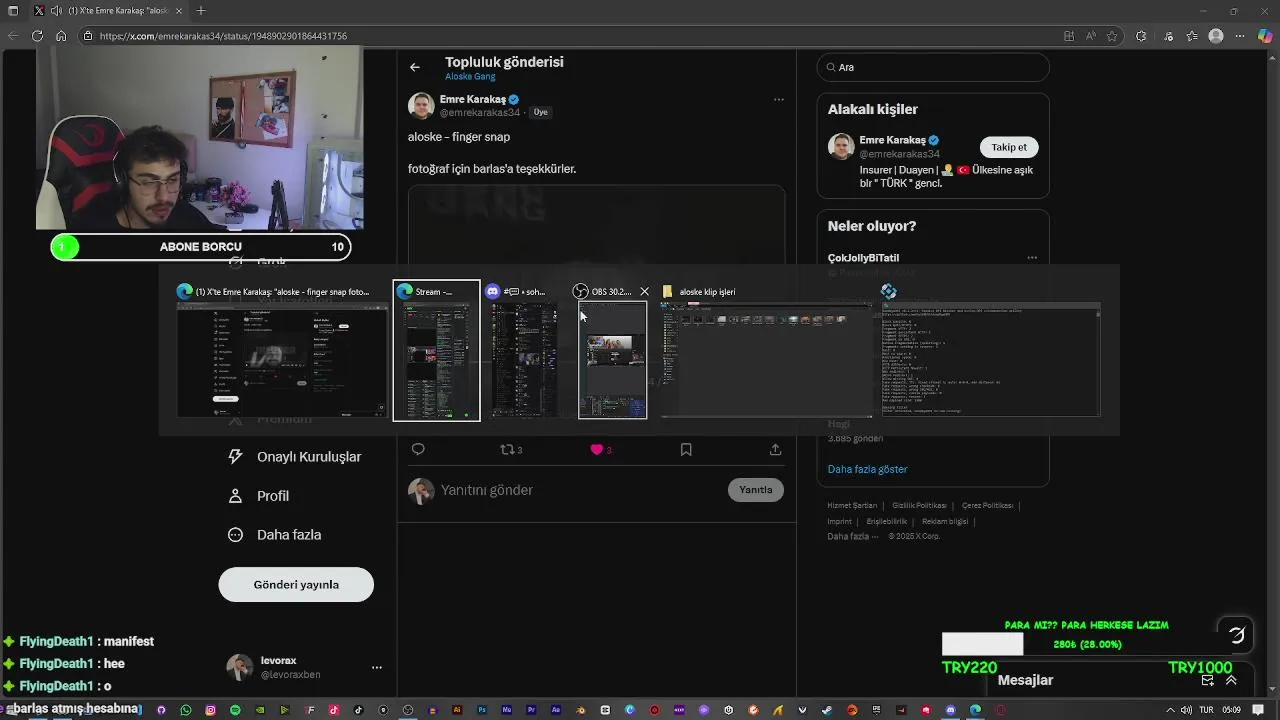Open Hizmet Şartları footer link
1280x720 pixels.
(852, 506)
